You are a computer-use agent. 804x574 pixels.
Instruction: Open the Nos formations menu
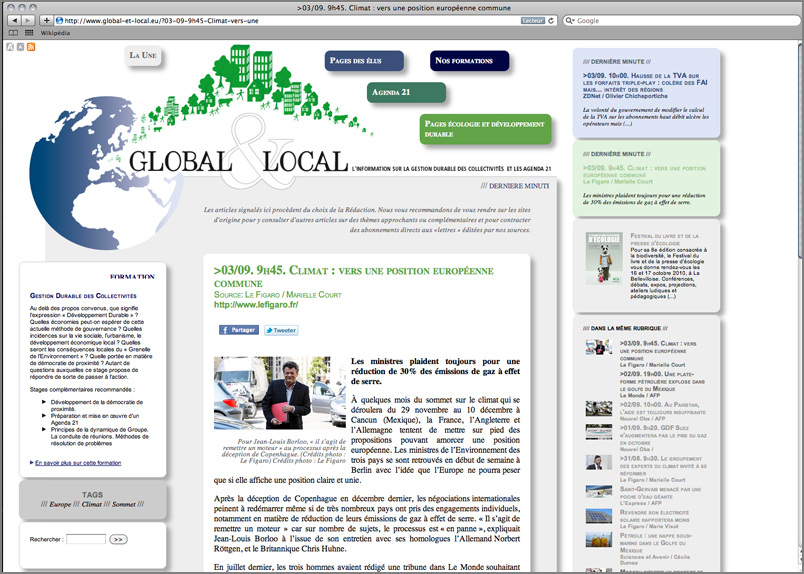click(470, 61)
